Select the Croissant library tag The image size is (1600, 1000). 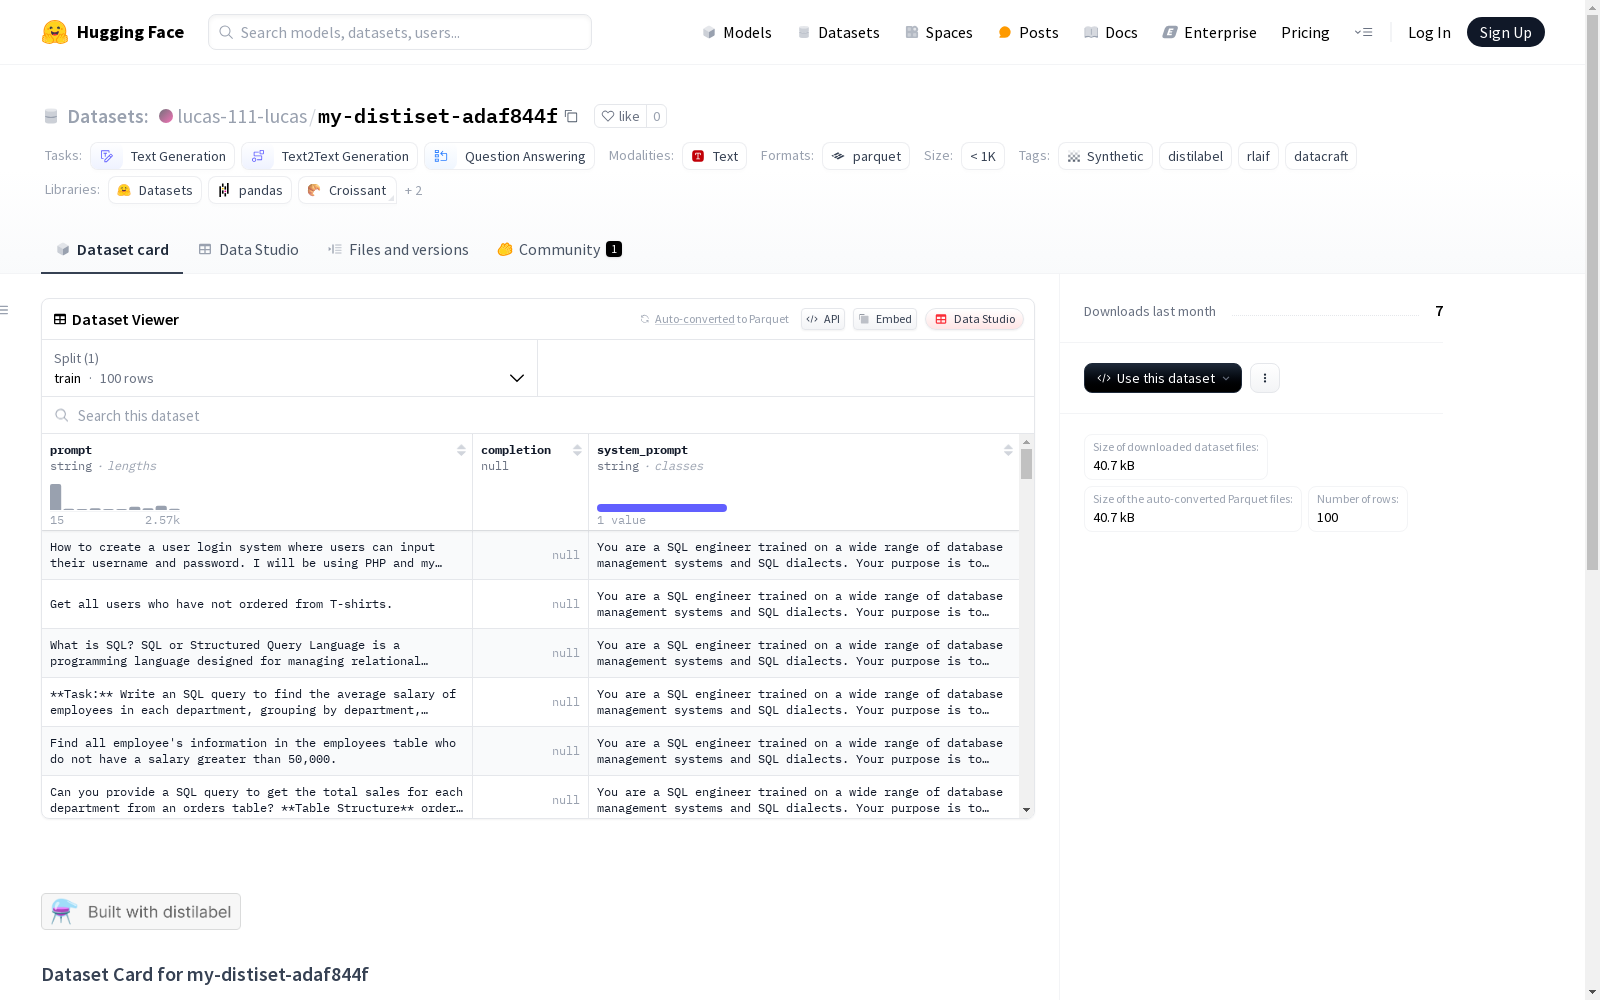[347, 190]
